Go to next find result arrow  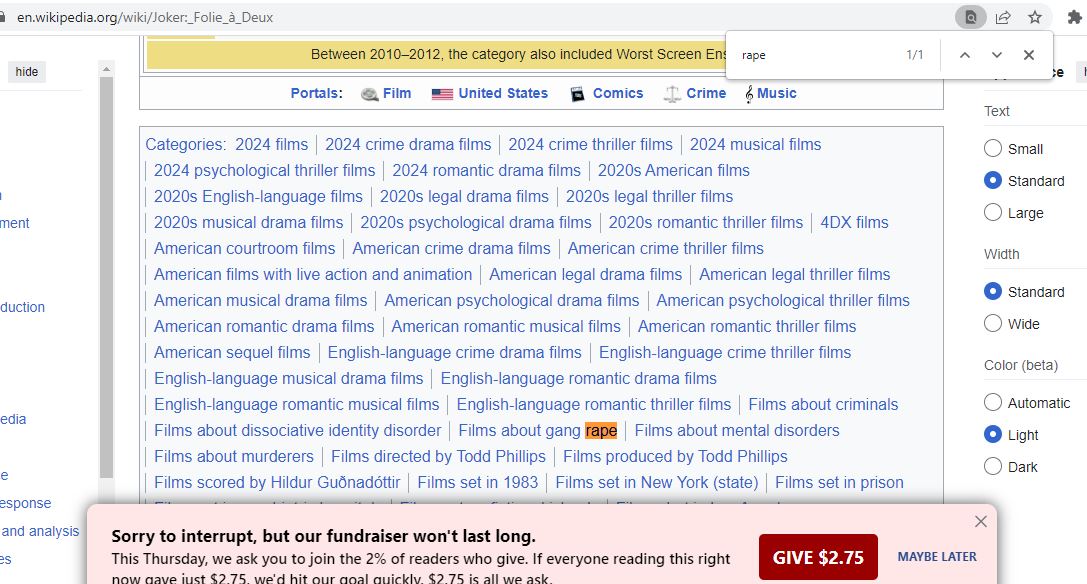click(997, 55)
